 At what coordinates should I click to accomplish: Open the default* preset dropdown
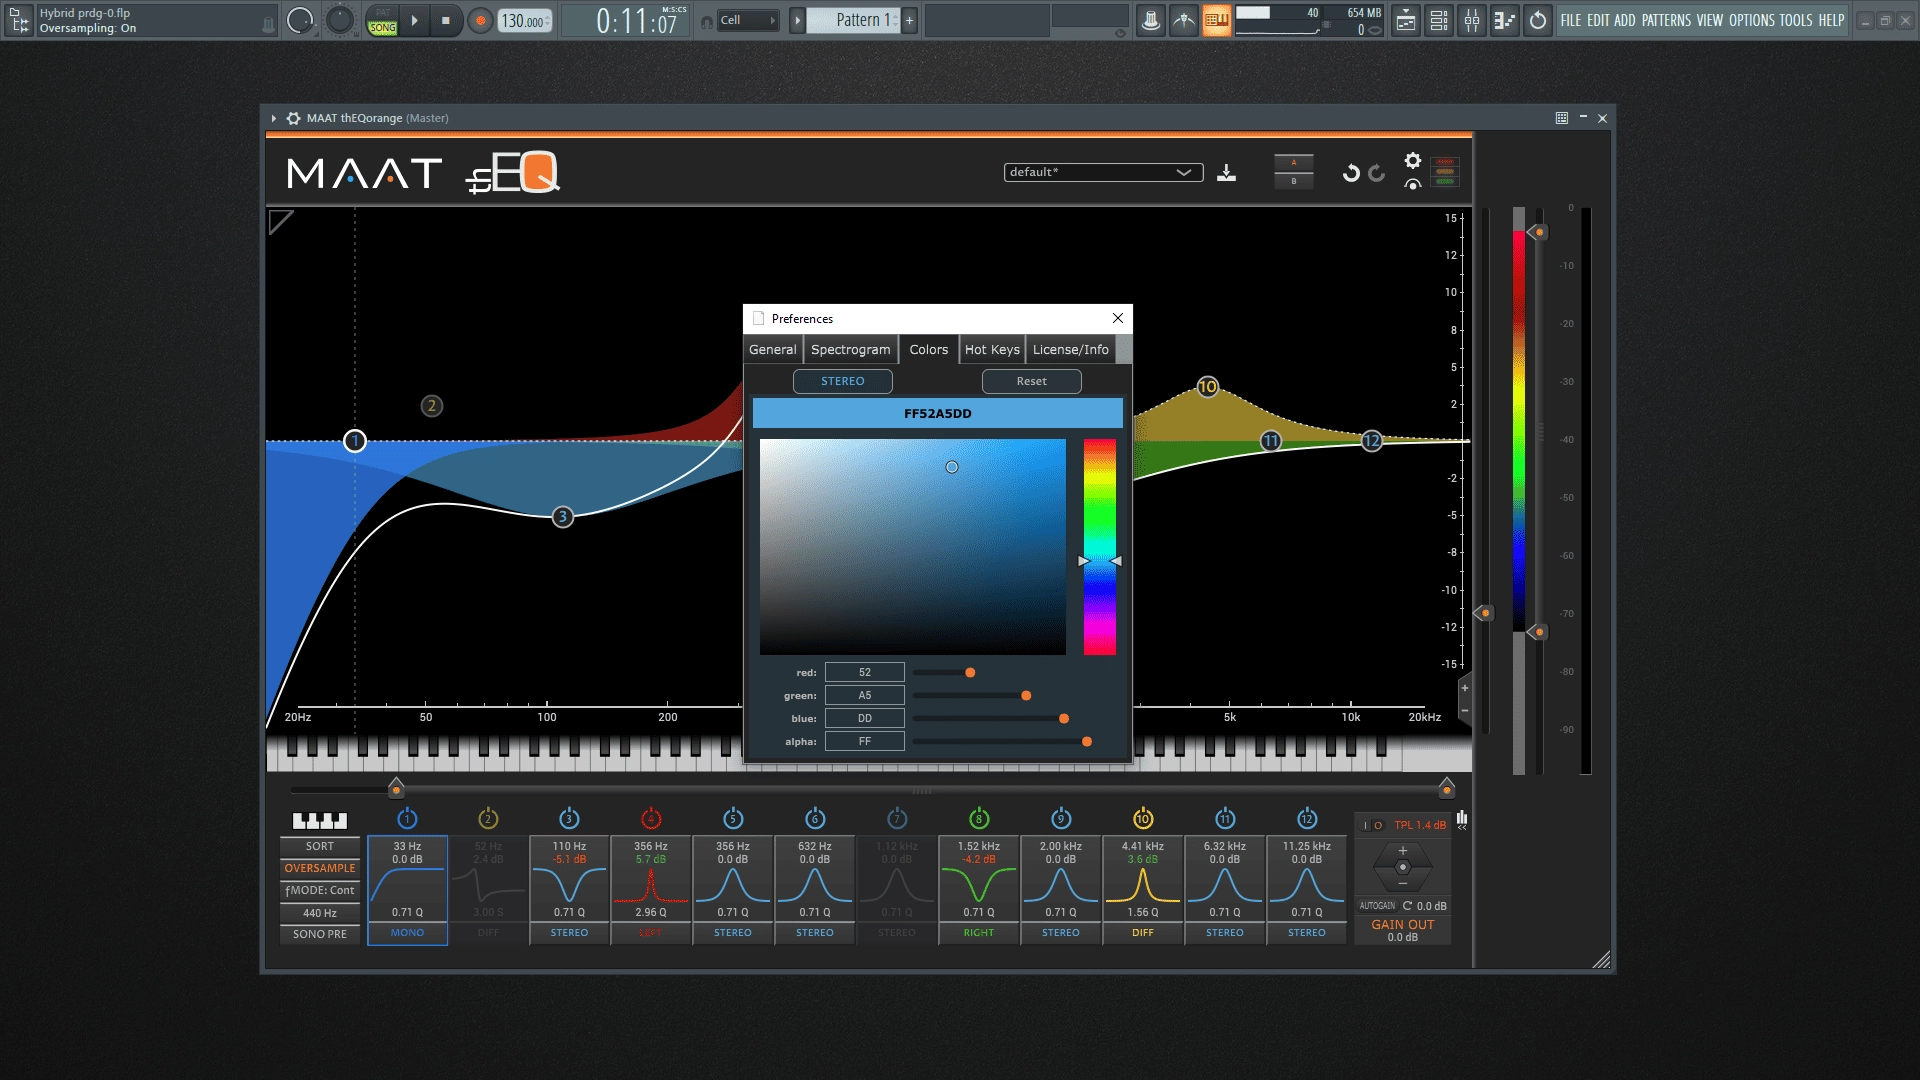(1103, 172)
